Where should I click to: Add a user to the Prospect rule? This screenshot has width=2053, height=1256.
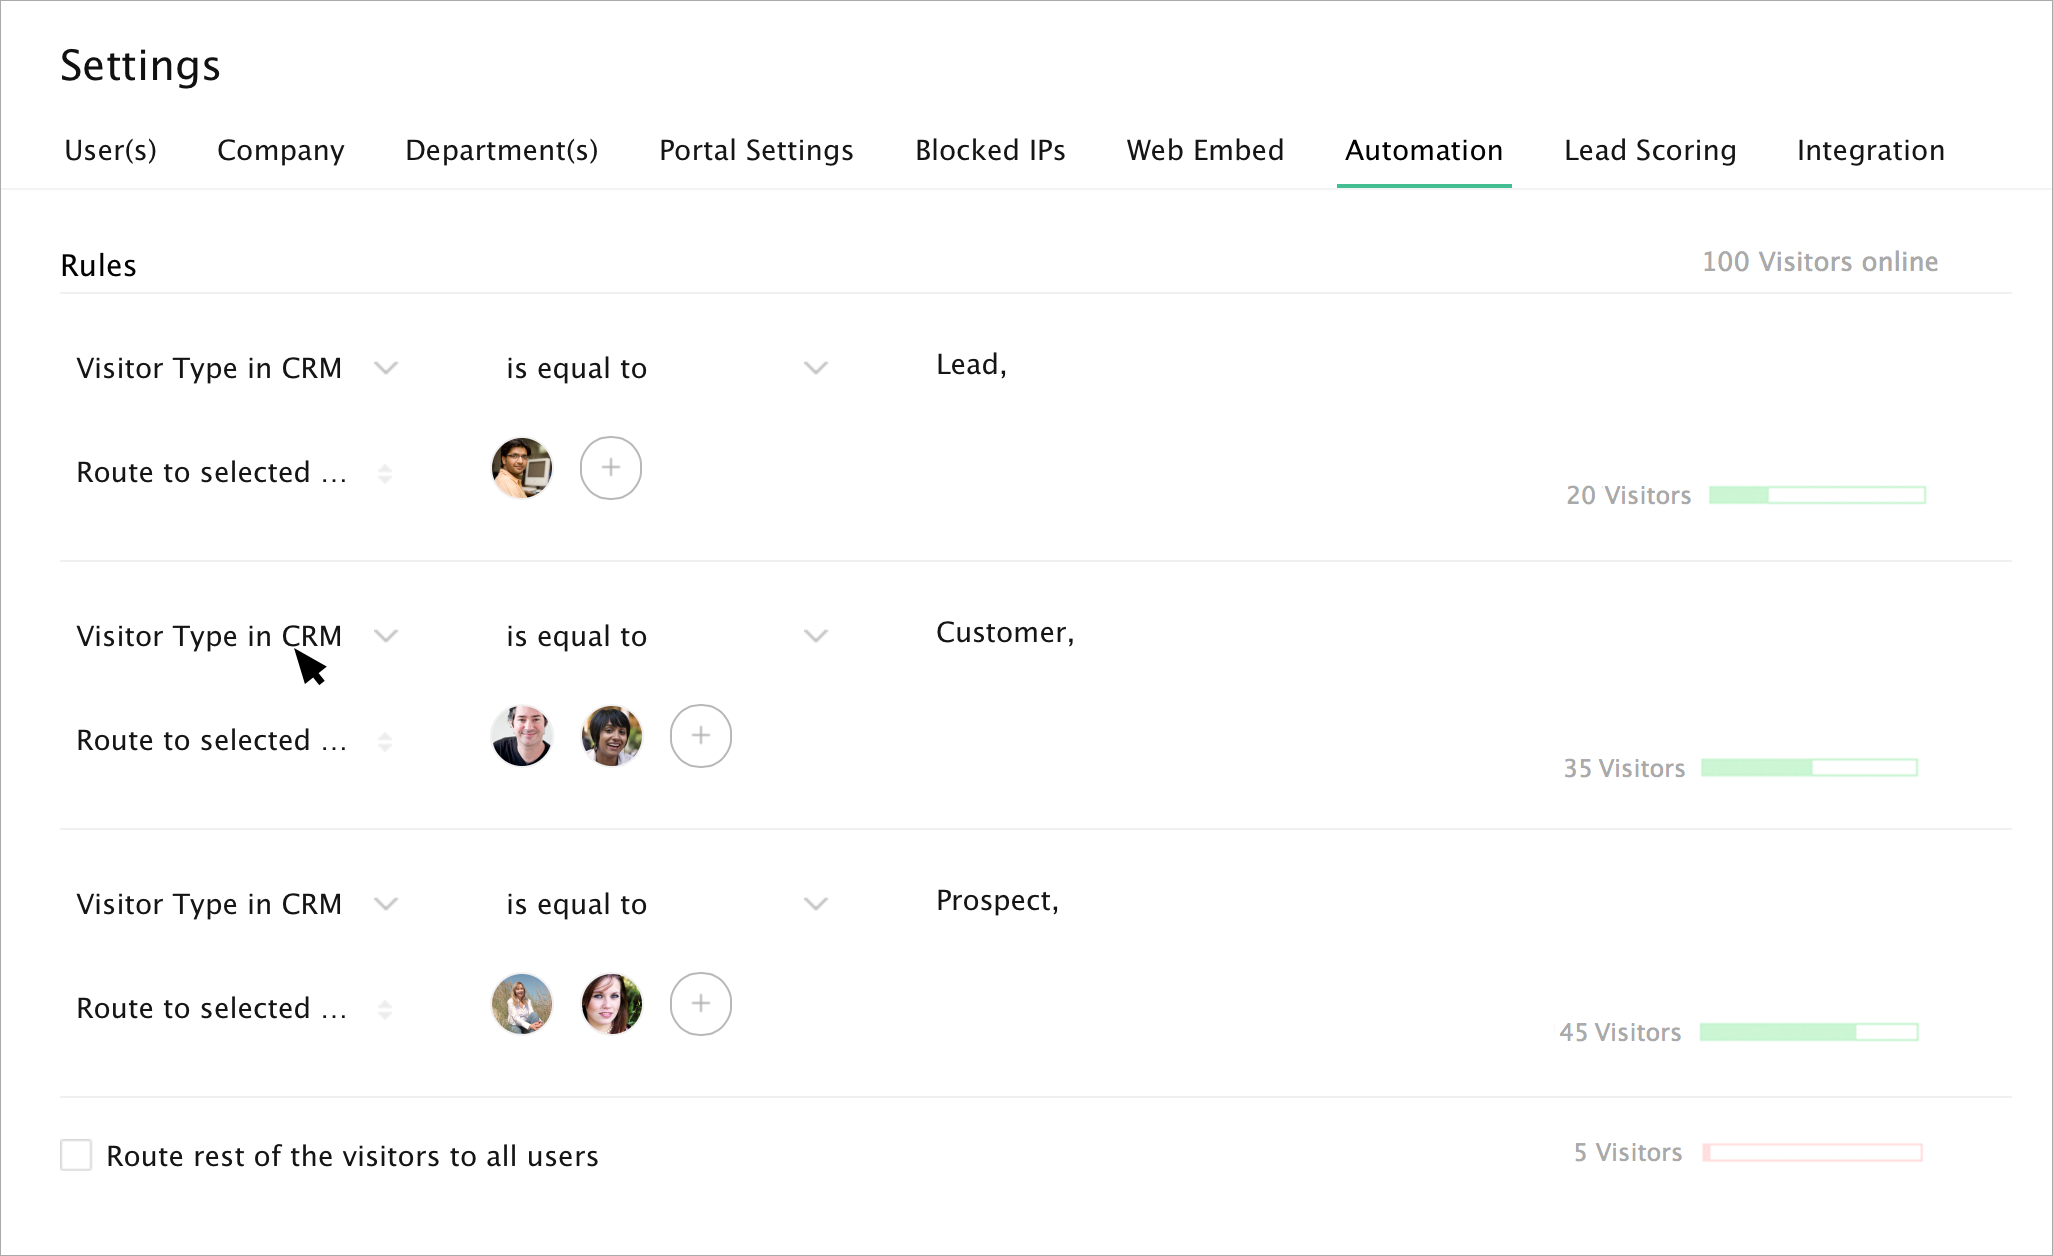click(x=700, y=1004)
